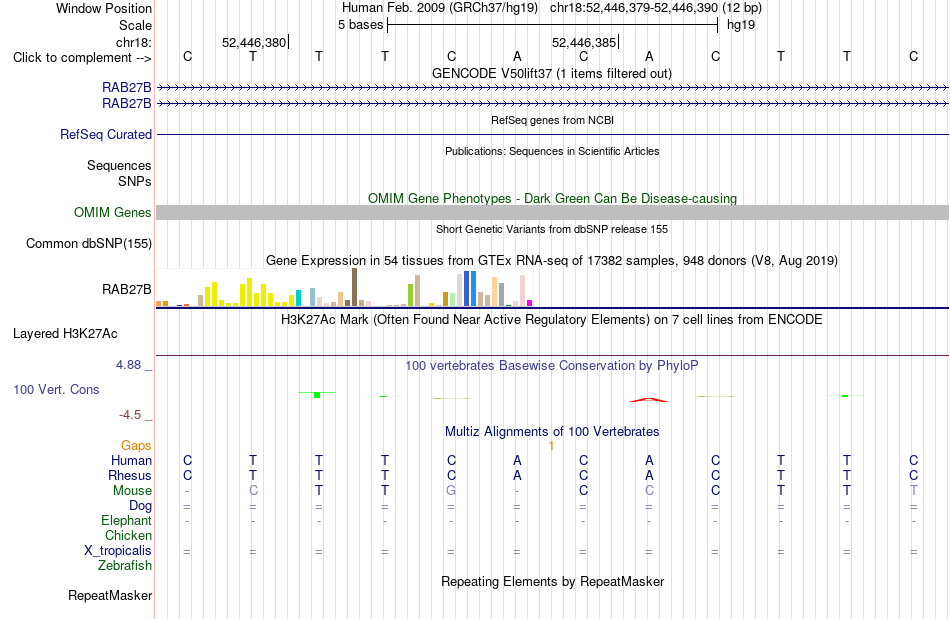950x619 pixels.
Task: Click the chr18:52,446,379-52,446,390 (12 bp) position text
Action: pyautogui.click(x=656, y=8)
